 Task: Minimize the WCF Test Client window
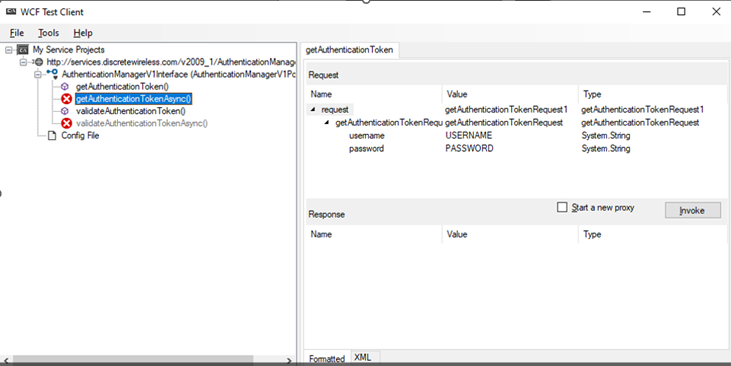pos(647,12)
